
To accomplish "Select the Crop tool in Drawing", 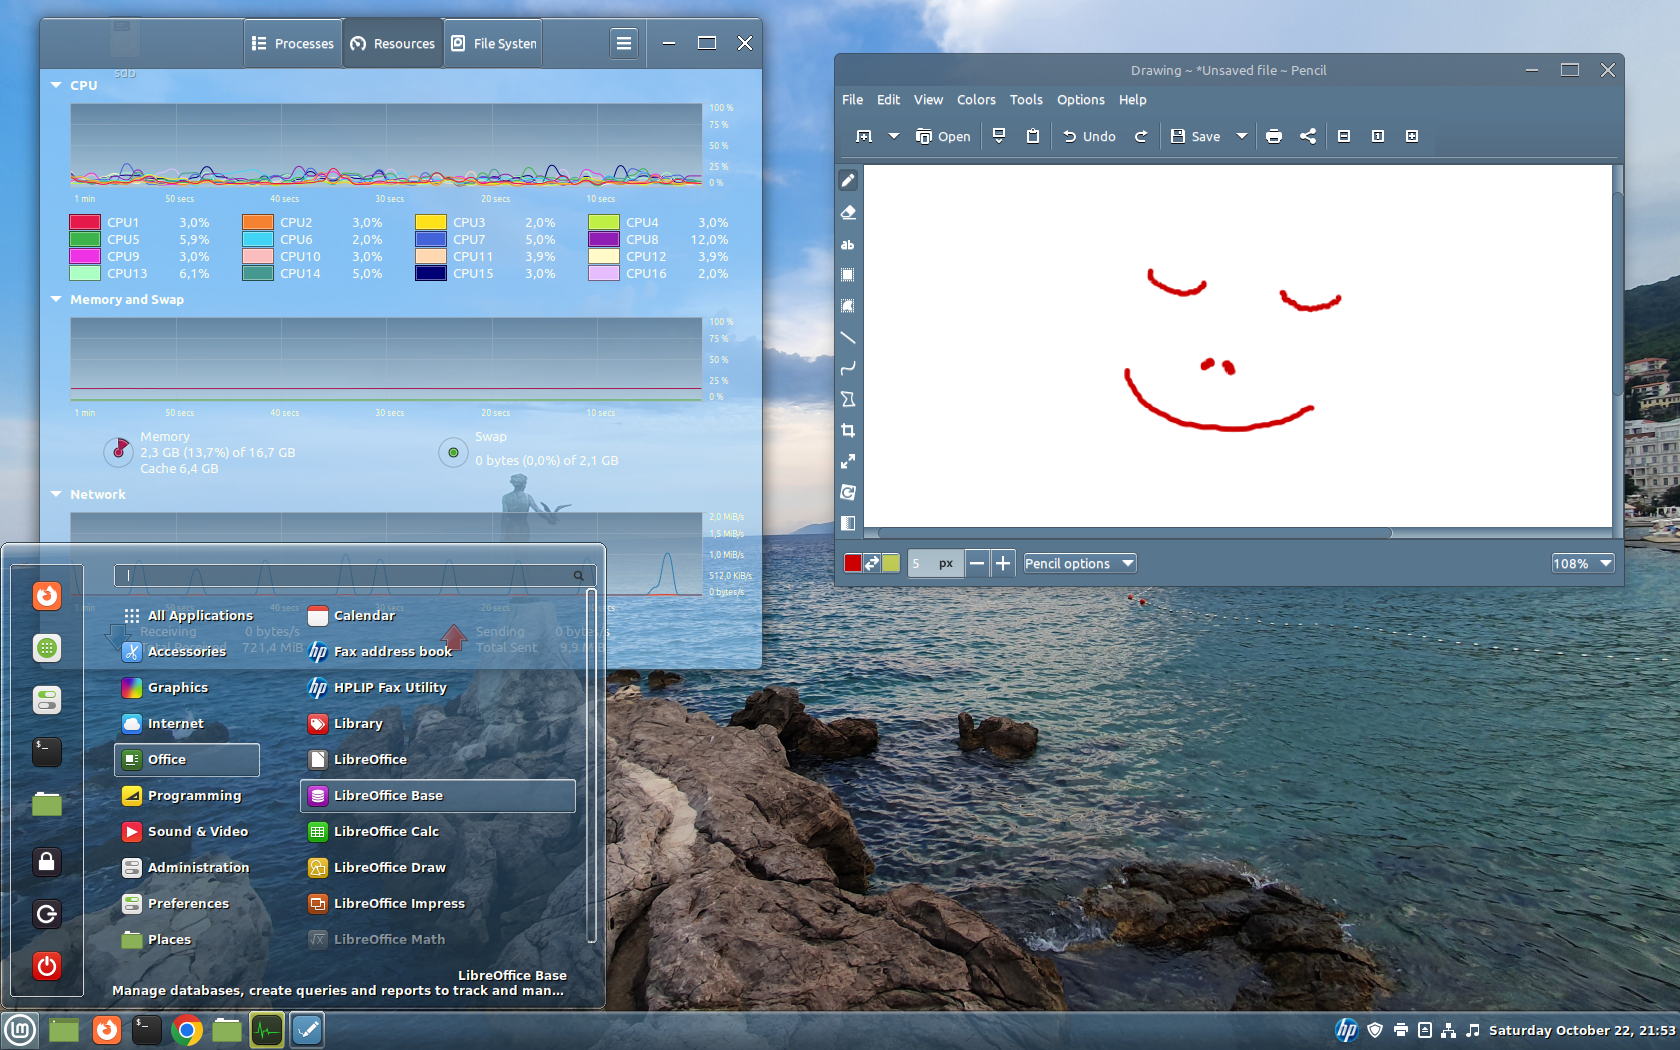I will 848,430.
